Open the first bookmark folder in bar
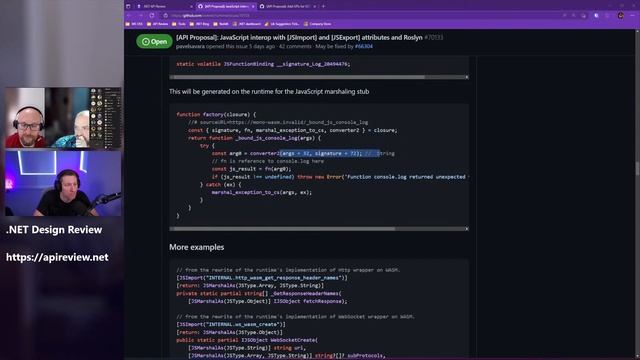Image resolution: width=640 pixels, height=360 pixels. tap(135, 24)
